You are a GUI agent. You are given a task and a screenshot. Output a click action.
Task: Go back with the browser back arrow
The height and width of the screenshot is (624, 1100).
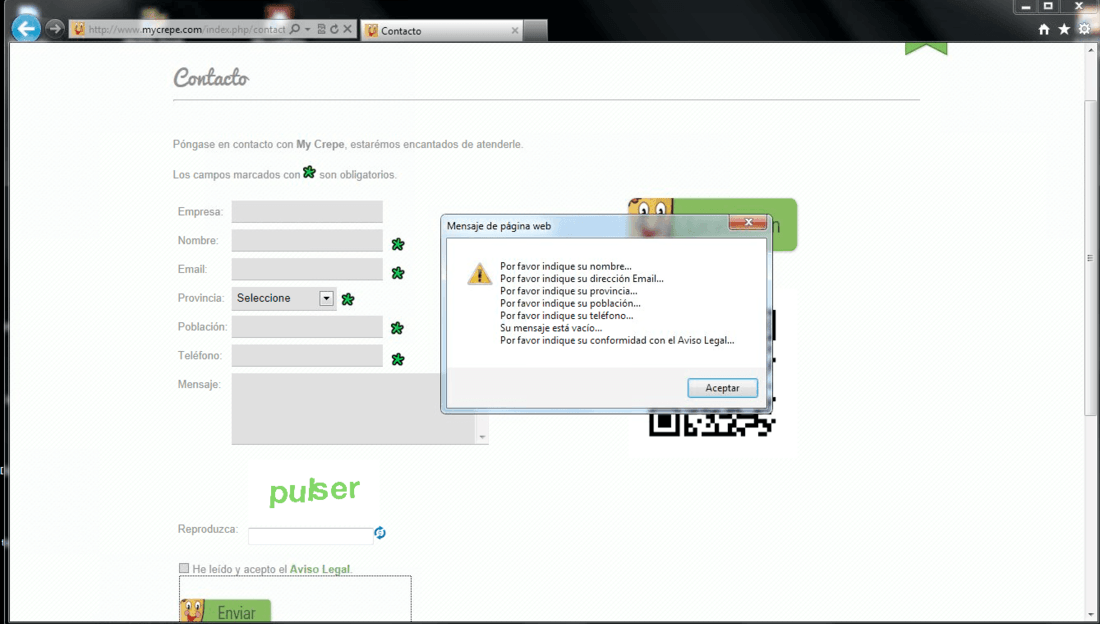click(26, 29)
